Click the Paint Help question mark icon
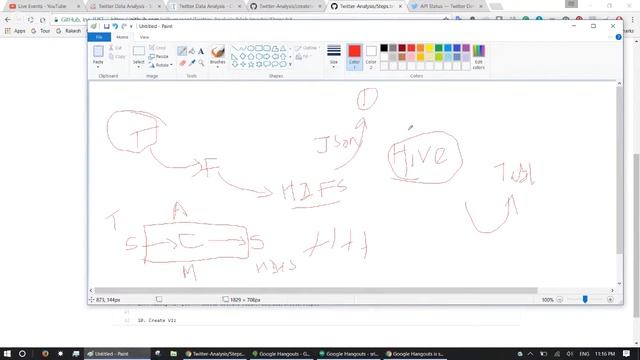 point(618,37)
